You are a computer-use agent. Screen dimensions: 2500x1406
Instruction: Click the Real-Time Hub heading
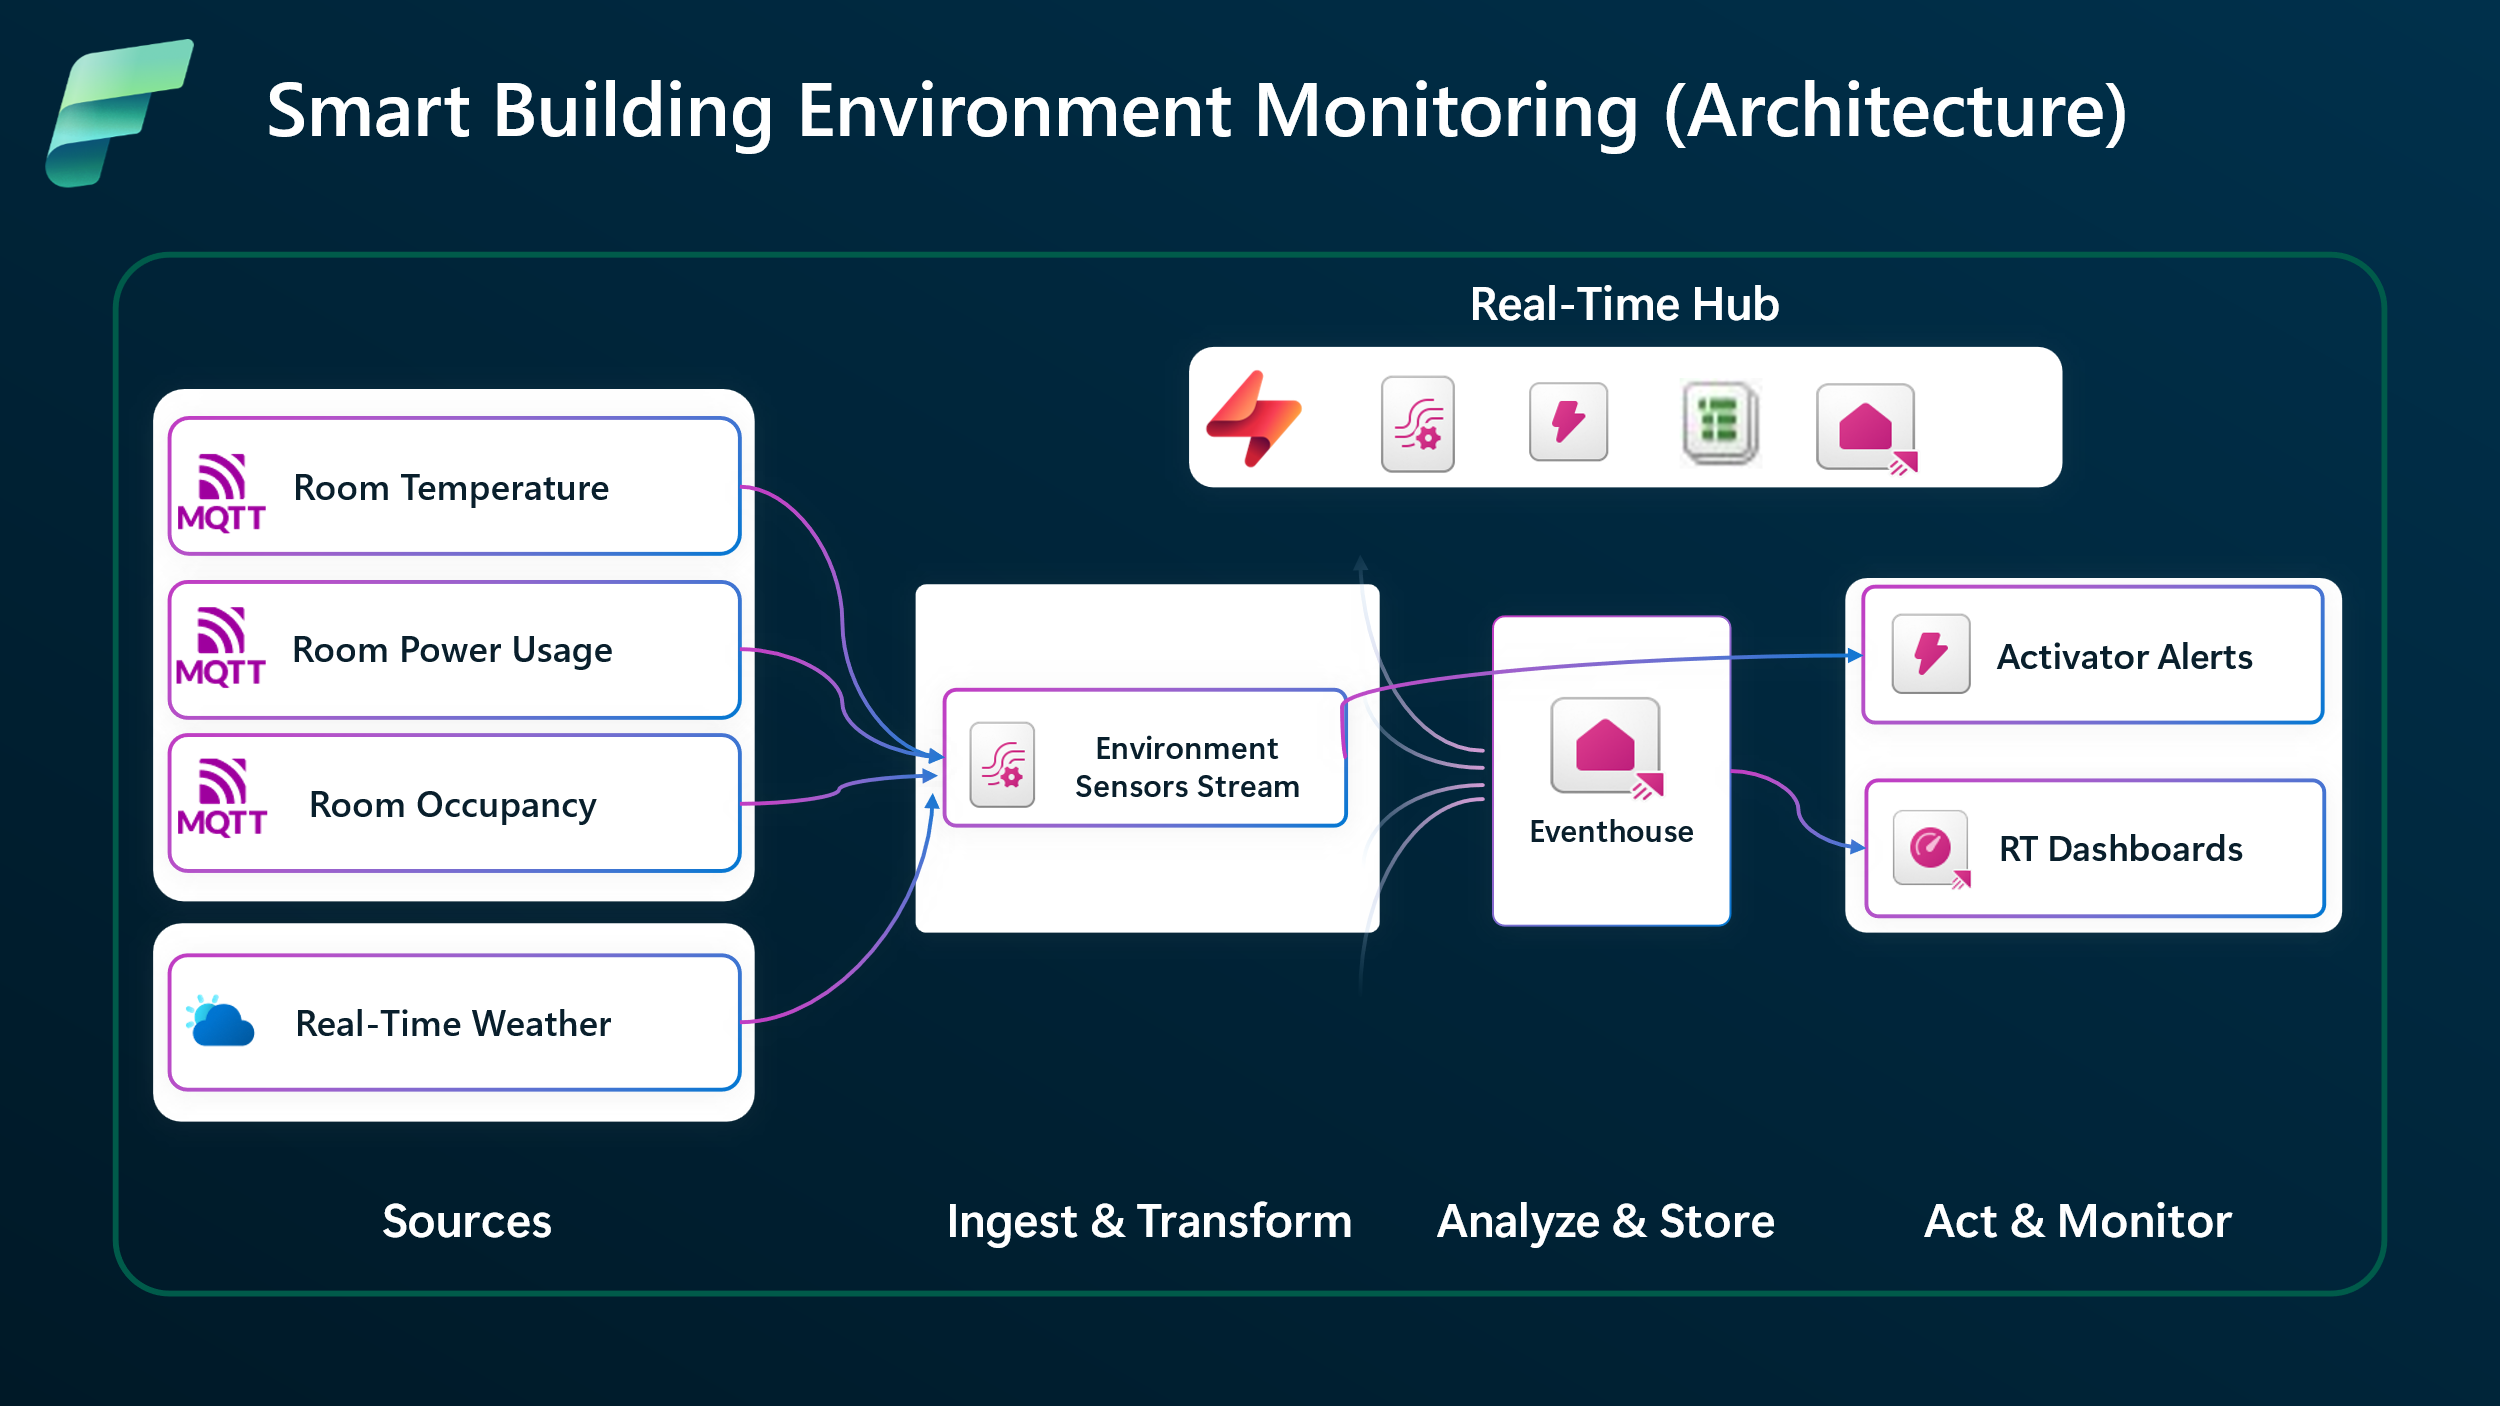(1624, 304)
